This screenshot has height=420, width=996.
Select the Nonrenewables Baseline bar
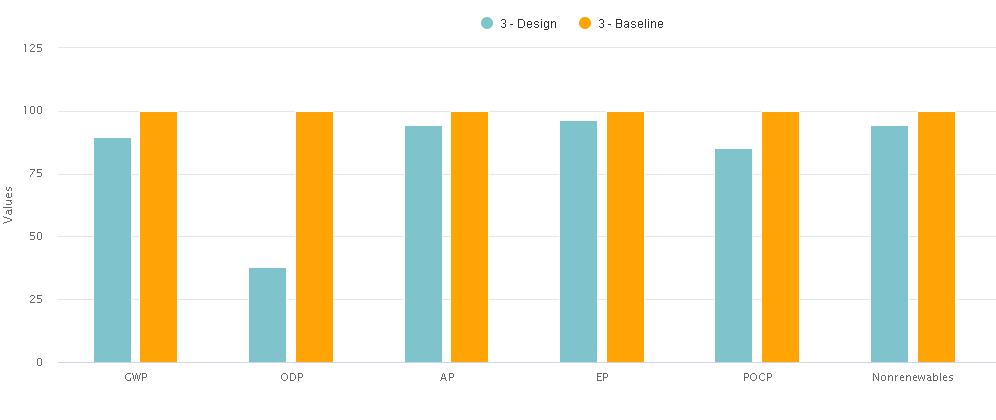(x=936, y=237)
